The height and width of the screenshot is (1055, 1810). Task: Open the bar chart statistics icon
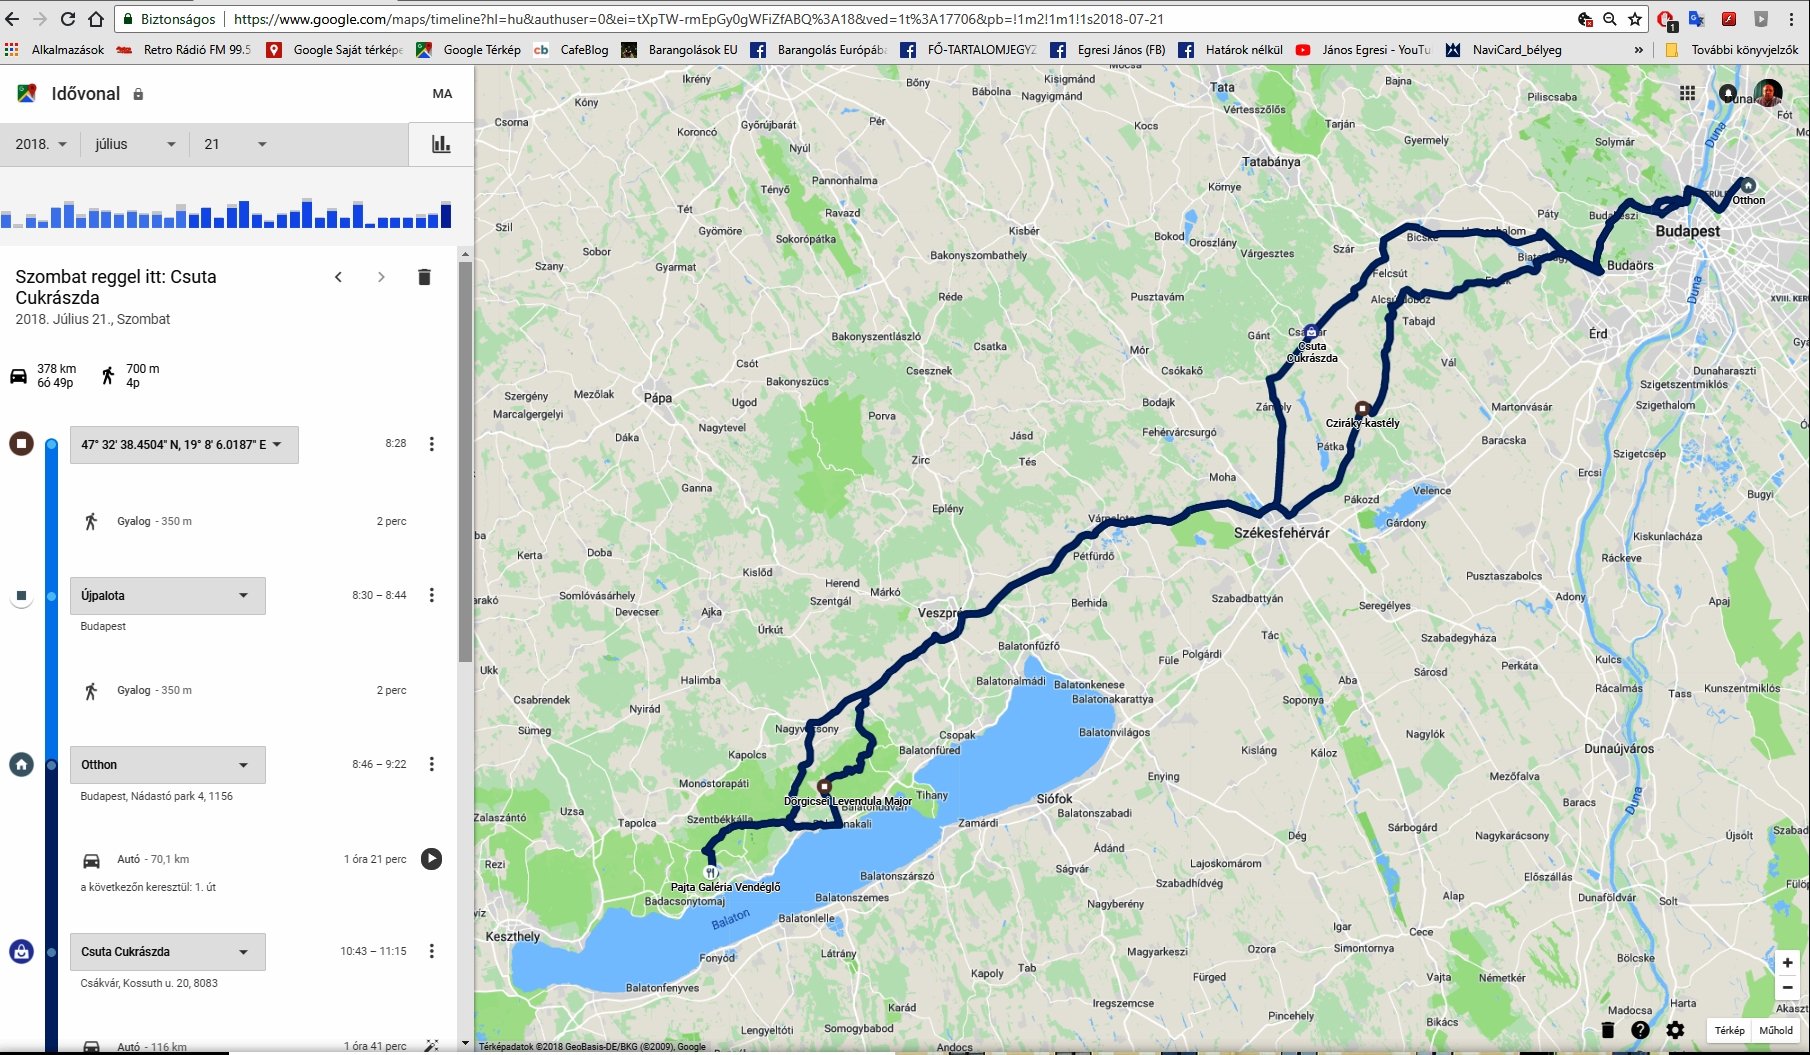tap(441, 144)
